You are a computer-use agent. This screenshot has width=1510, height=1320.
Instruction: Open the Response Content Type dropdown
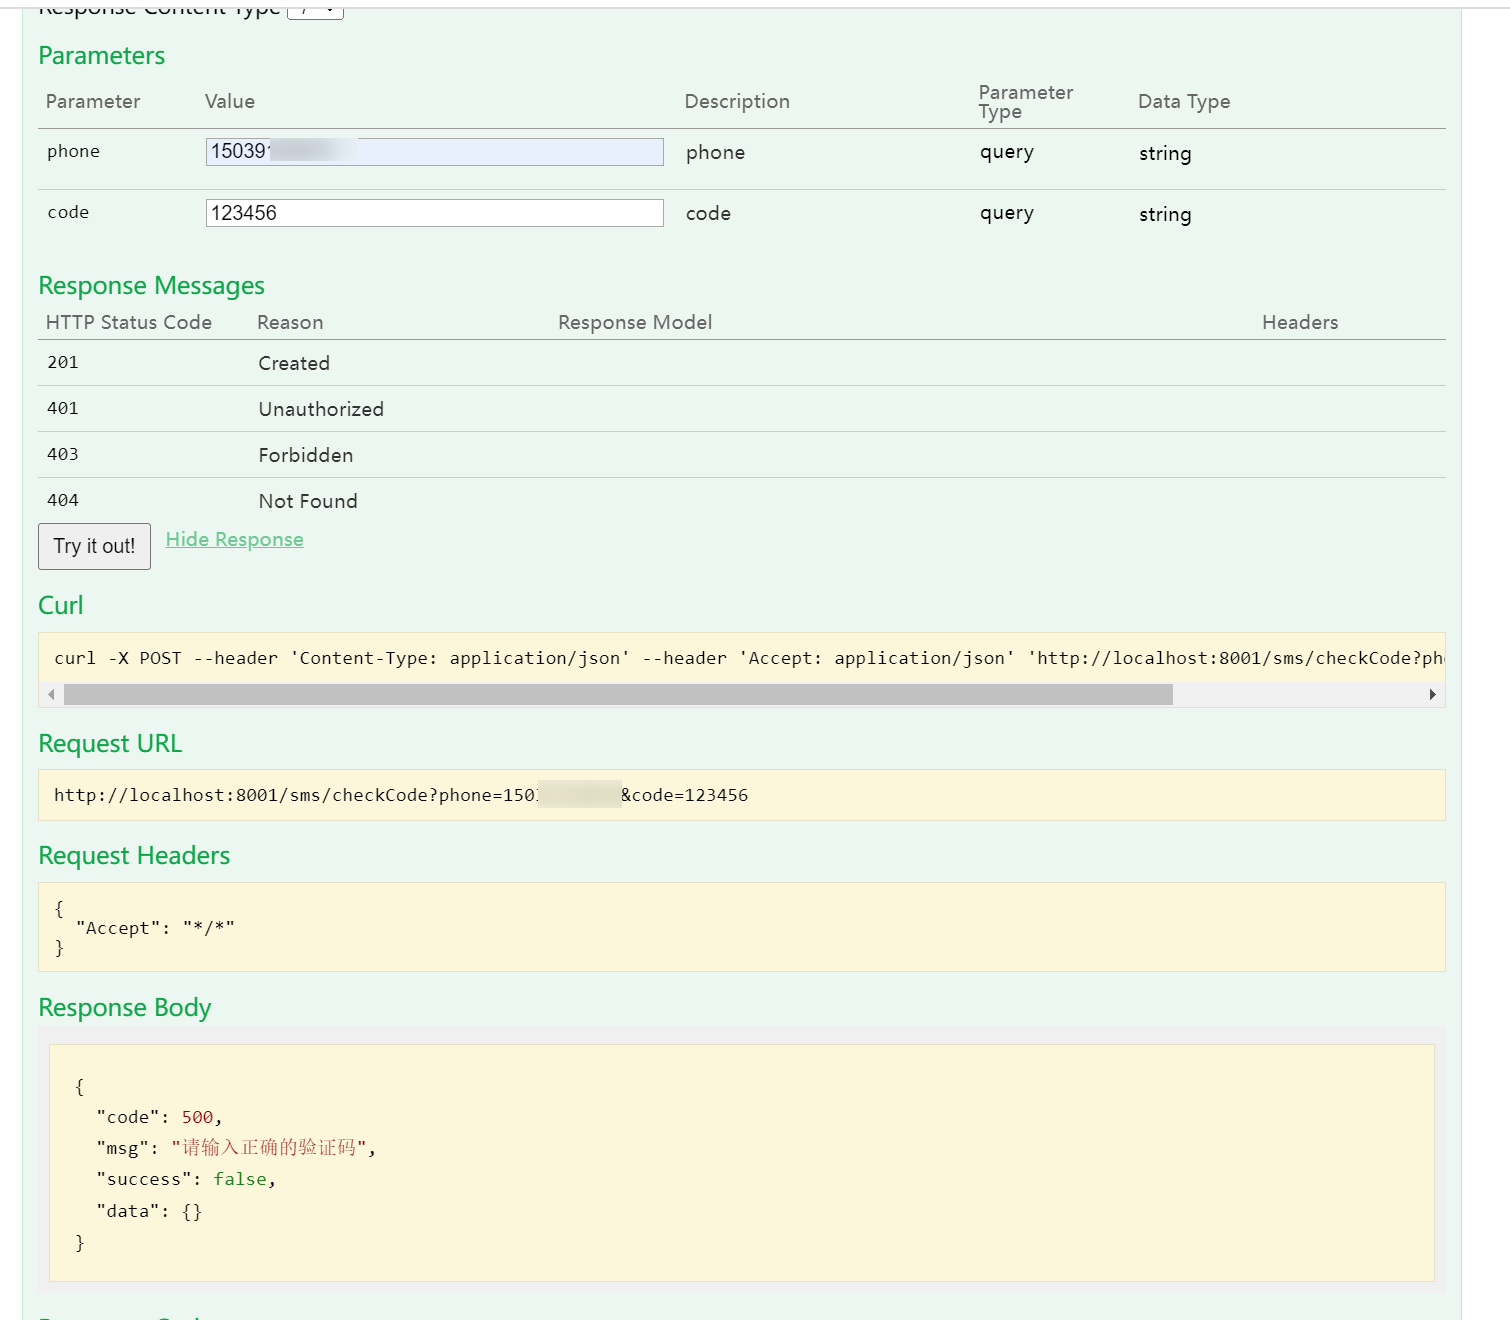pyautogui.click(x=315, y=10)
